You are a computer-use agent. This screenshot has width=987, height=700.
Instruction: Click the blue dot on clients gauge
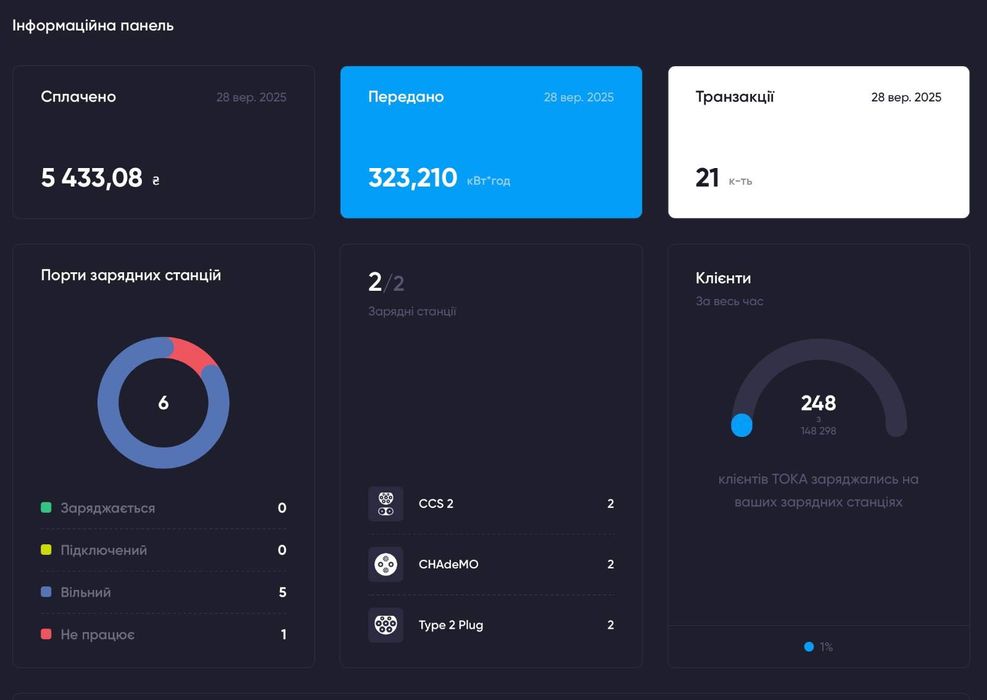(x=742, y=425)
